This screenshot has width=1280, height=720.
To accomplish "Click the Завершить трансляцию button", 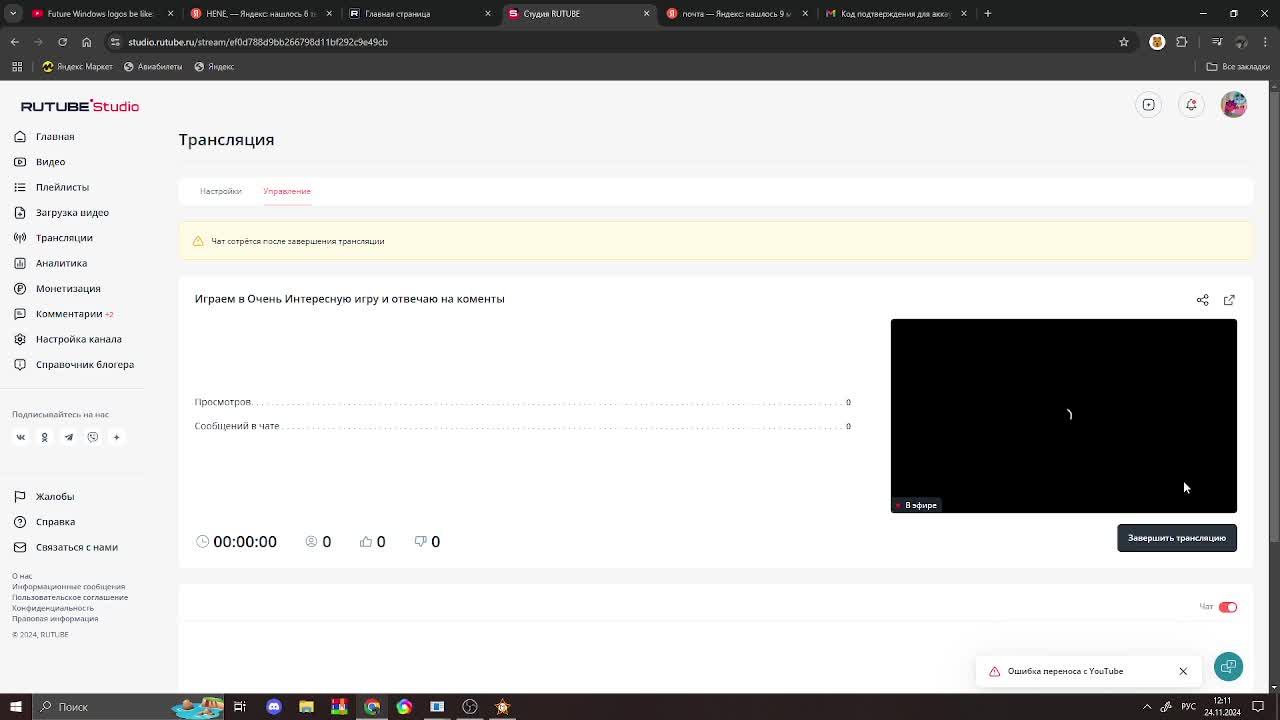I will point(1177,538).
